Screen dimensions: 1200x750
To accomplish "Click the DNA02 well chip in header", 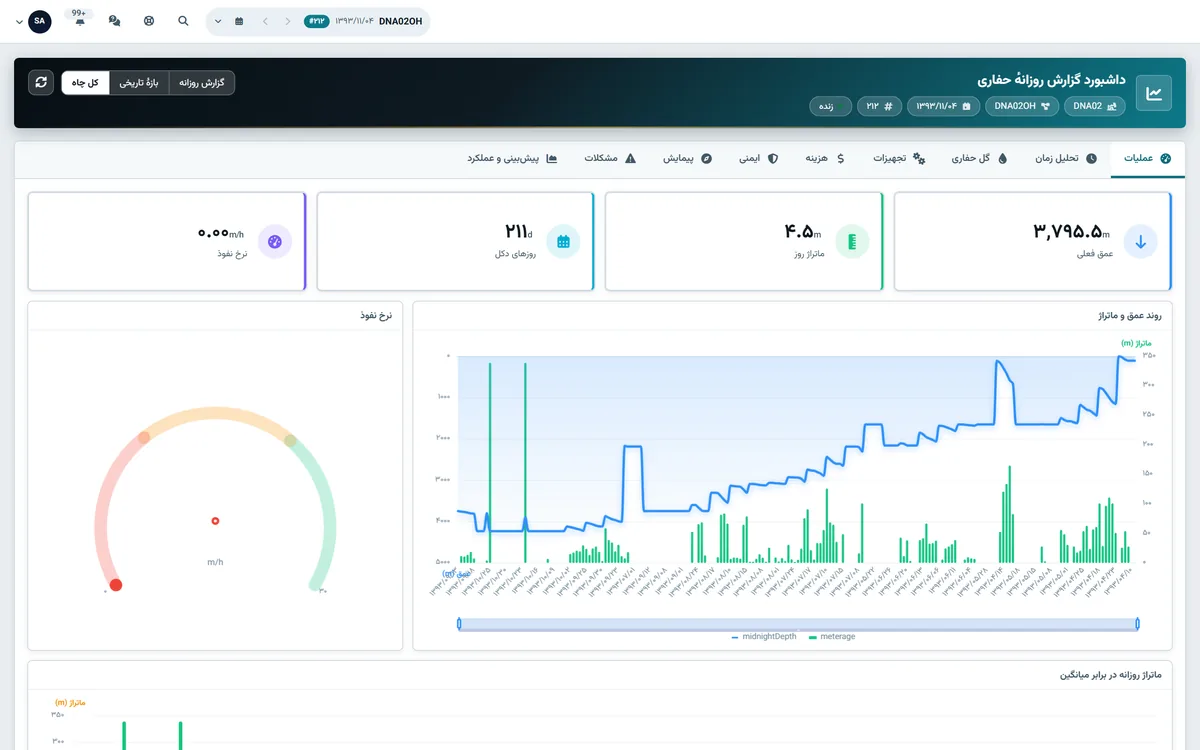I will (1095, 106).
